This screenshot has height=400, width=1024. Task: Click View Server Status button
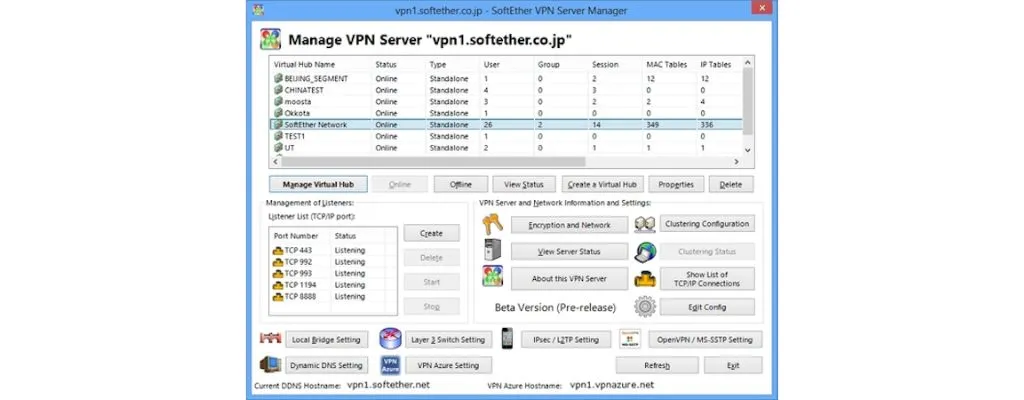coord(569,251)
